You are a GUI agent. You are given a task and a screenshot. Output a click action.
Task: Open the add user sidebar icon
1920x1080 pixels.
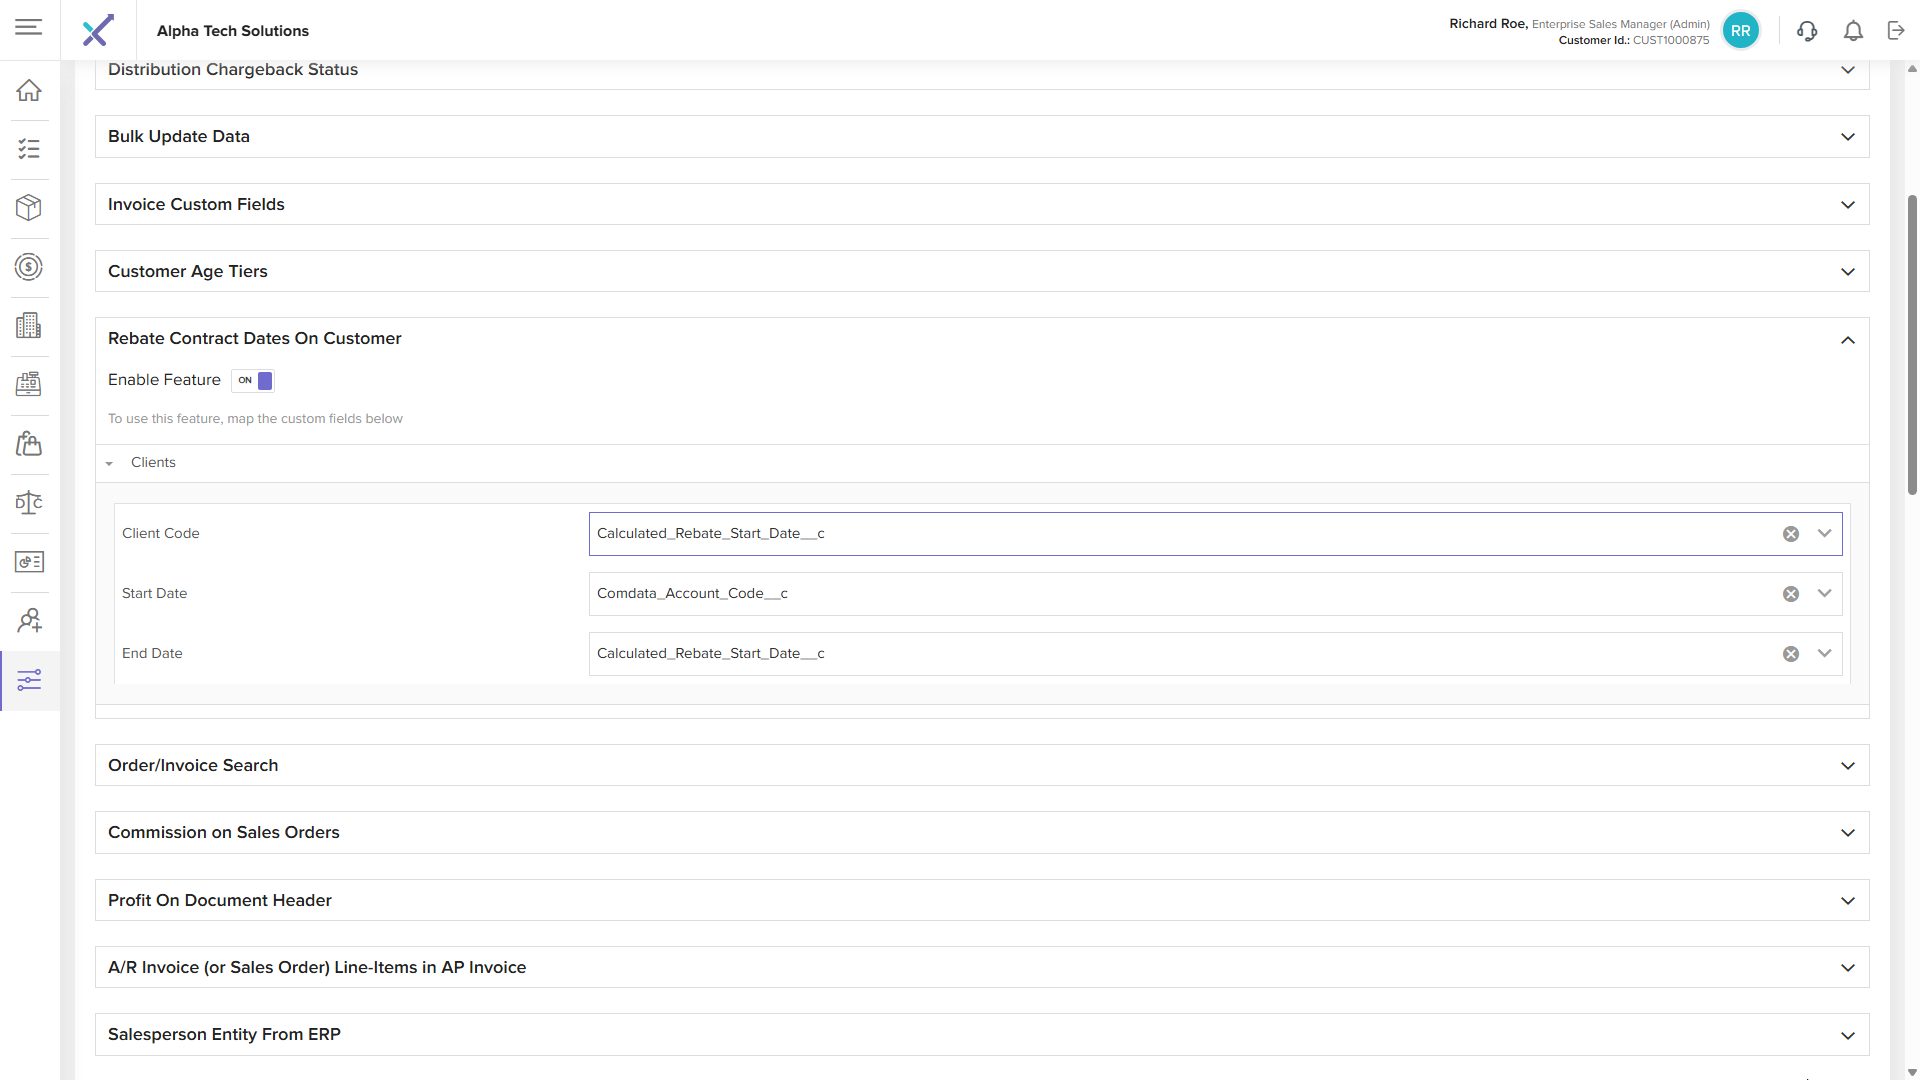(x=29, y=621)
